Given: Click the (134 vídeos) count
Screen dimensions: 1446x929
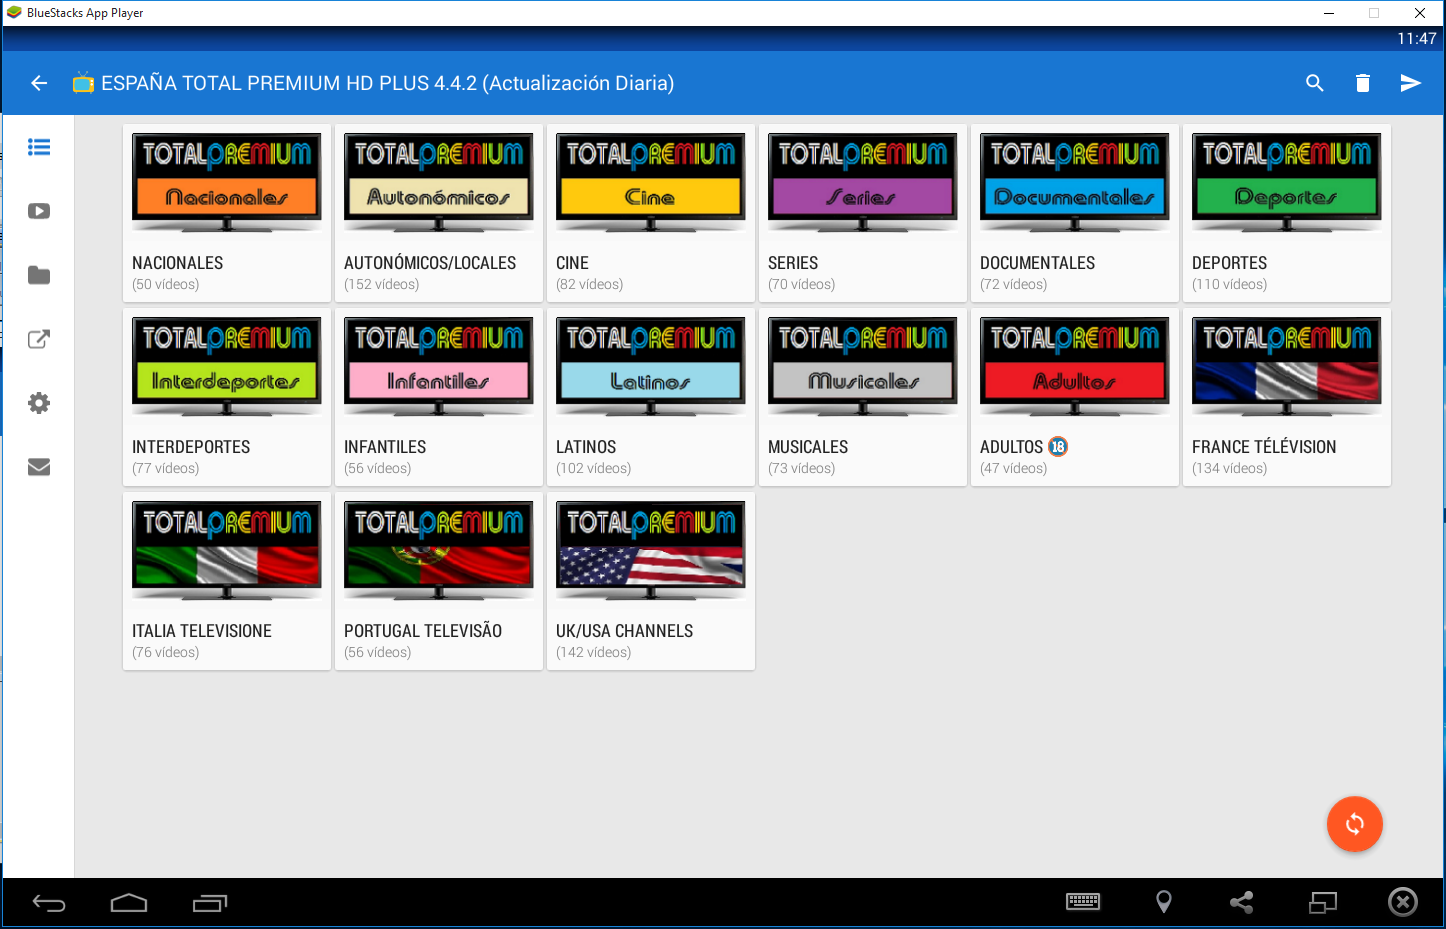Looking at the screenshot, I should [1230, 469].
